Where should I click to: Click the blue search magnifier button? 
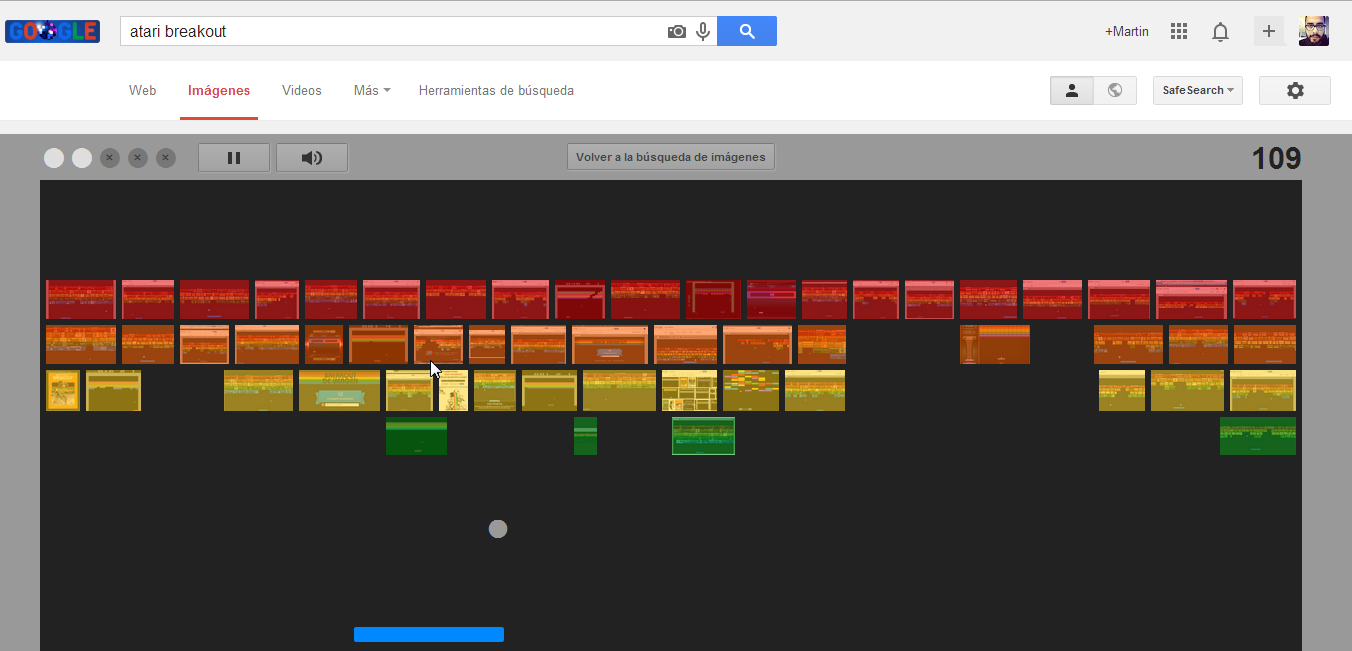pyautogui.click(x=747, y=31)
